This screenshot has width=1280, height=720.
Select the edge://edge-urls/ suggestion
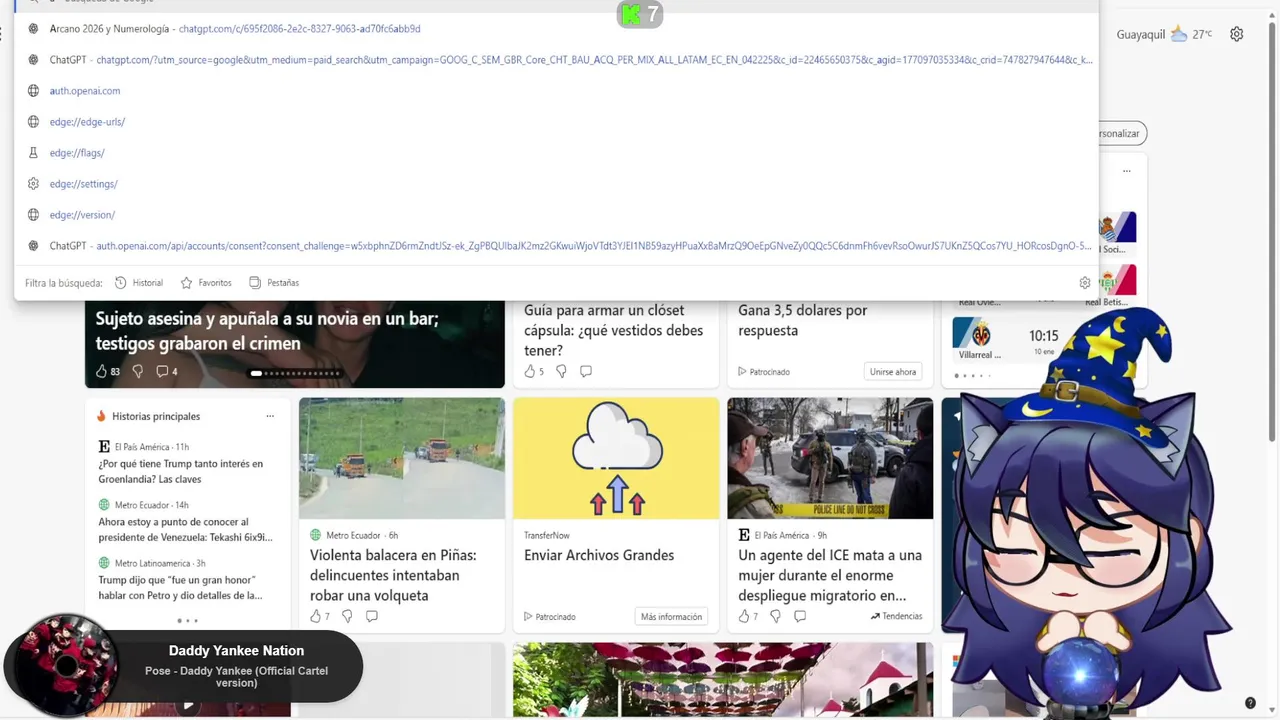556,122
